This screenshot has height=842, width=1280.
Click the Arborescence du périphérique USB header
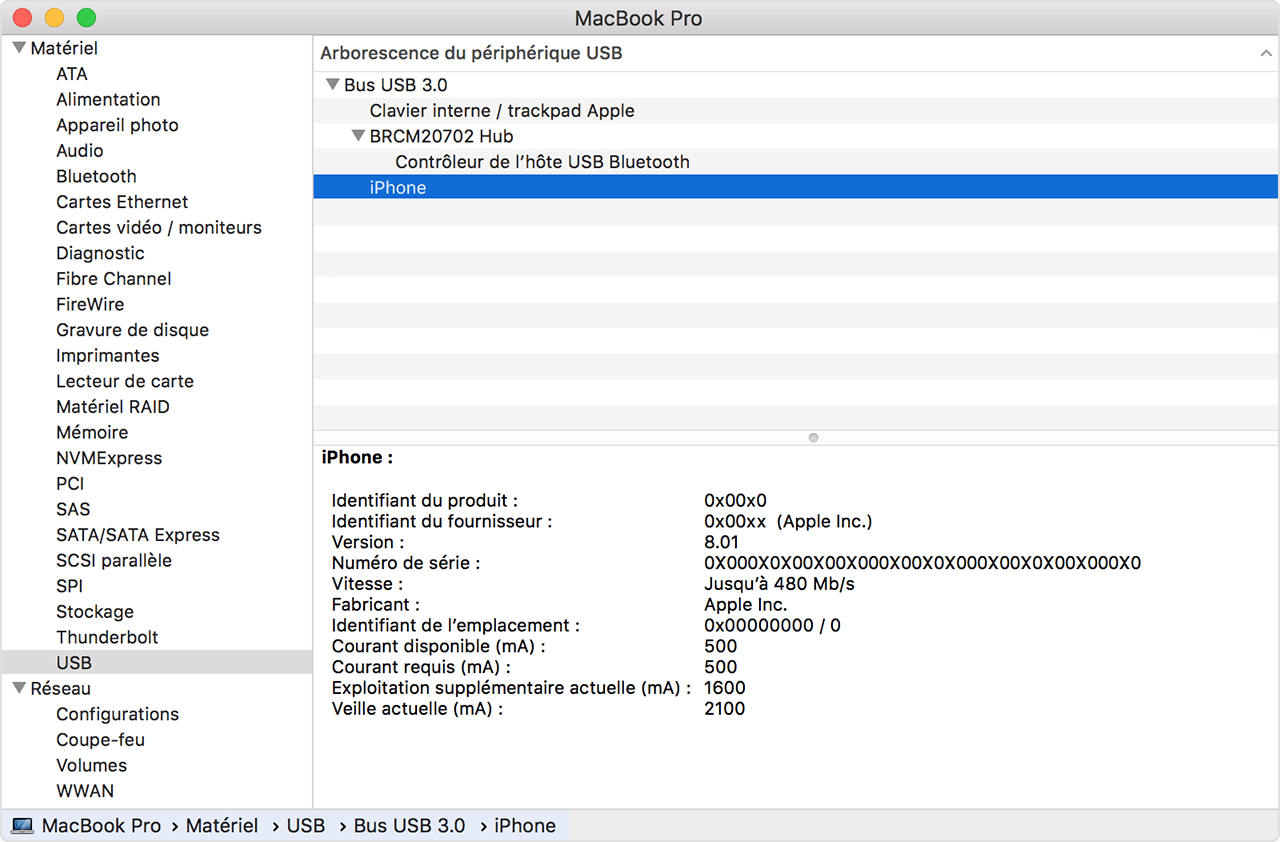(471, 53)
